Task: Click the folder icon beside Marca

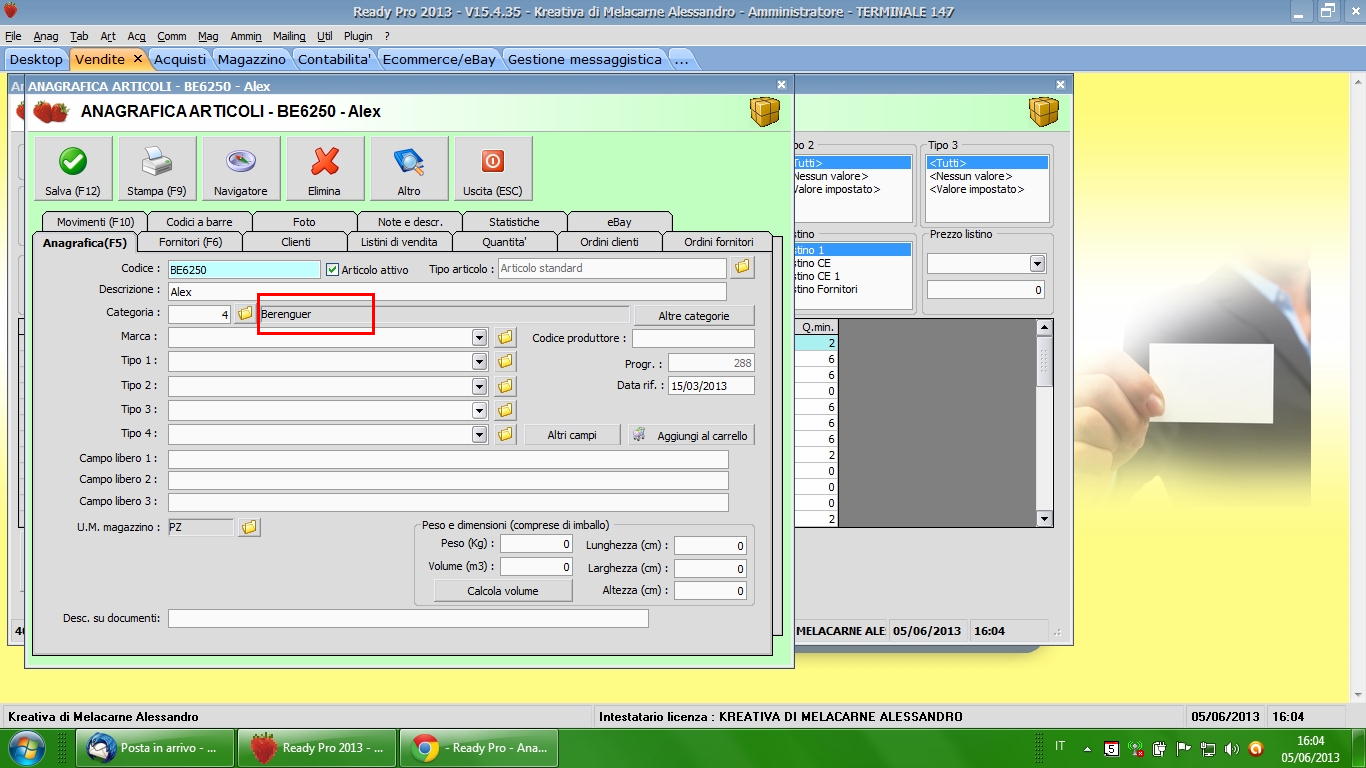Action: pyautogui.click(x=505, y=338)
